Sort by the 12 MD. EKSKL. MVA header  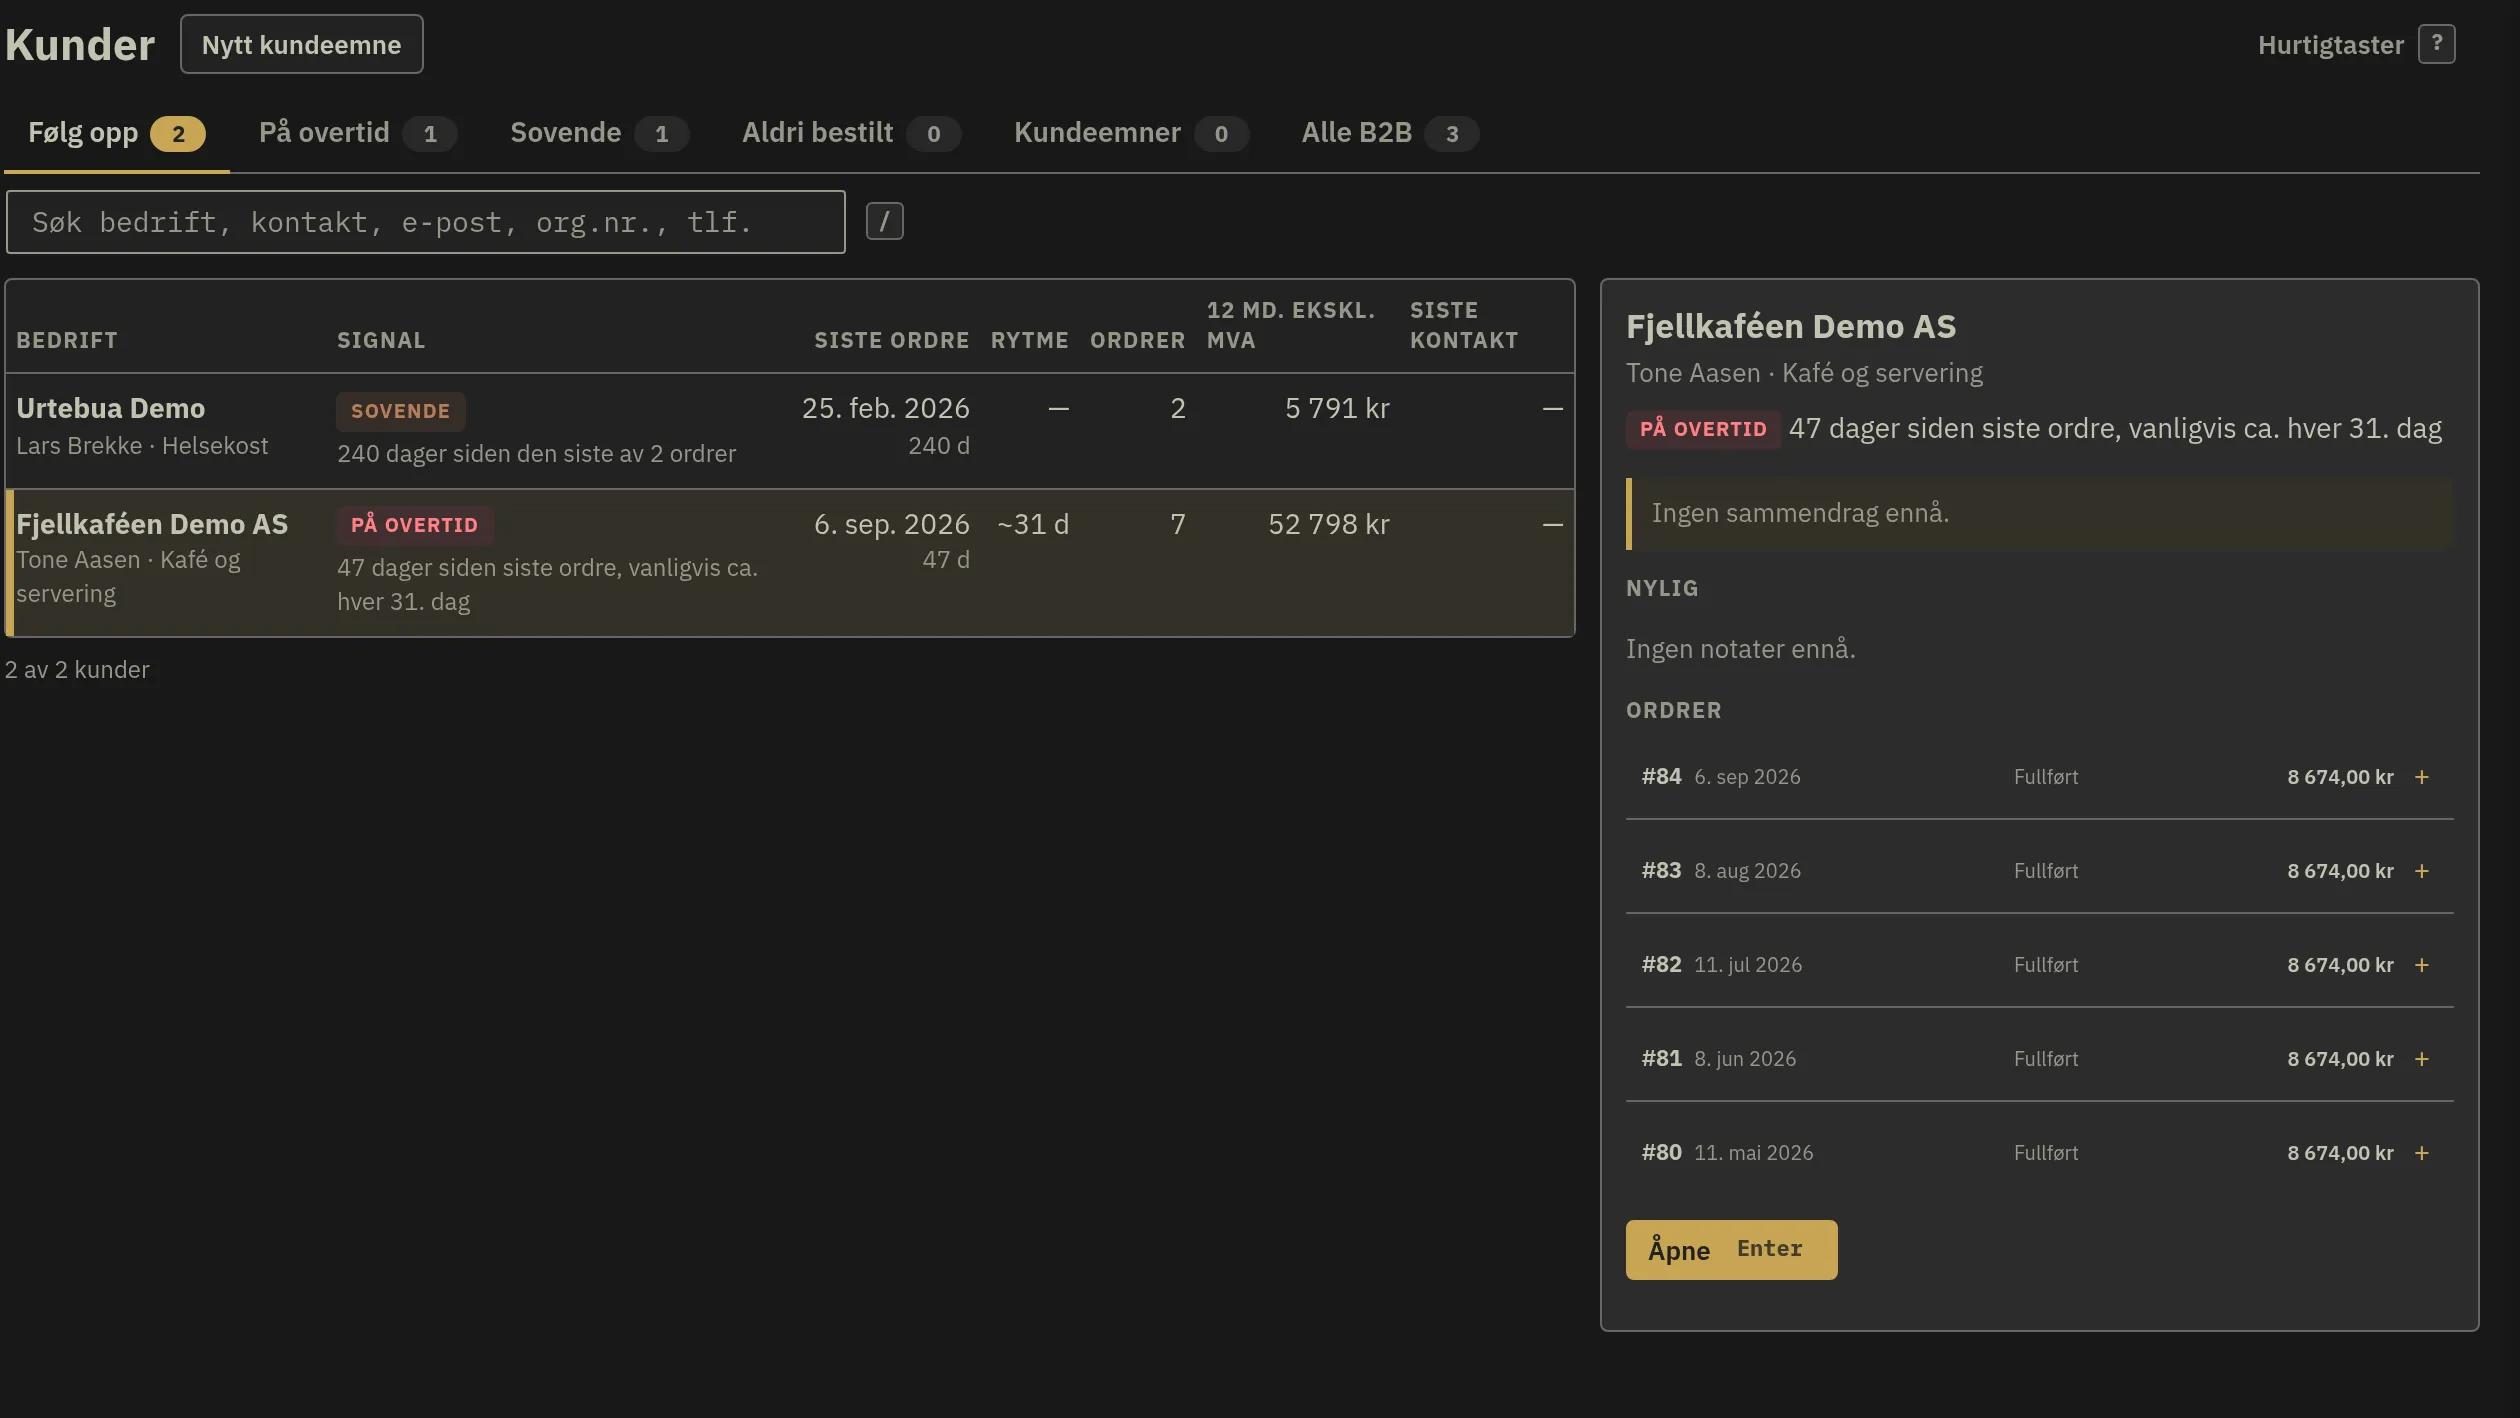click(x=1291, y=325)
